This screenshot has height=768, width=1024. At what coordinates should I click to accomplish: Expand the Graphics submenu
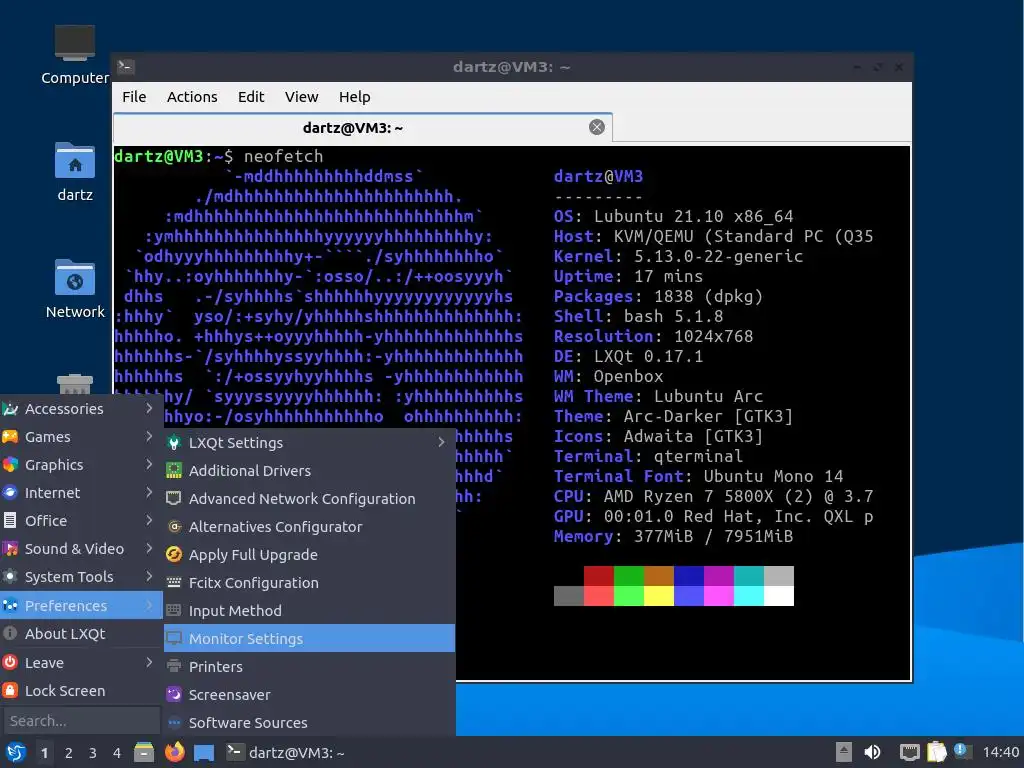[x=81, y=465]
